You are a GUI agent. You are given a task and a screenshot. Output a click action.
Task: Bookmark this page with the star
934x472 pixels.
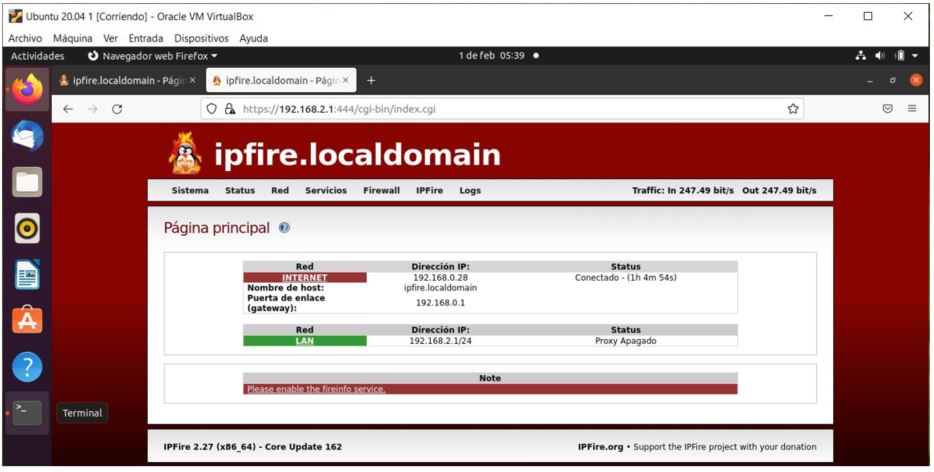[x=793, y=109]
